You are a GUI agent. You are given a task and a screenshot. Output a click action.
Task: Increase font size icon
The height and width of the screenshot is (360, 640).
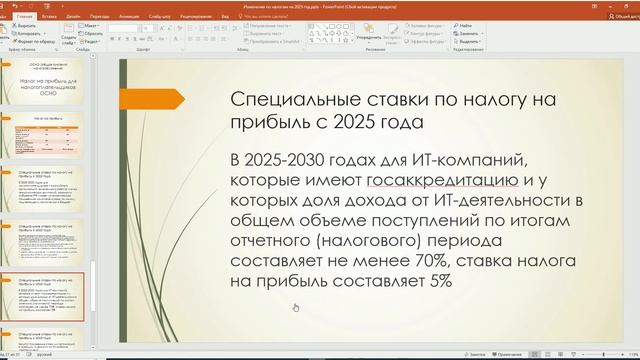(162, 28)
